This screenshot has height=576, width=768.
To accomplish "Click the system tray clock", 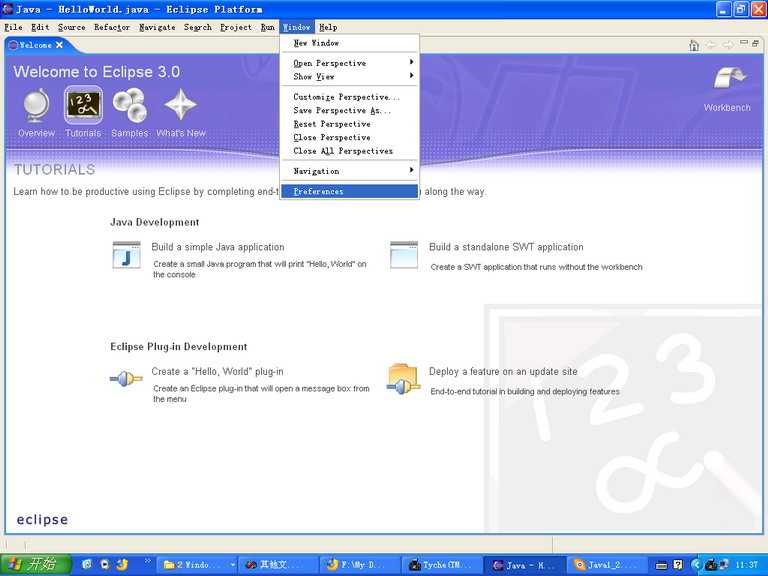I will click(746, 565).
